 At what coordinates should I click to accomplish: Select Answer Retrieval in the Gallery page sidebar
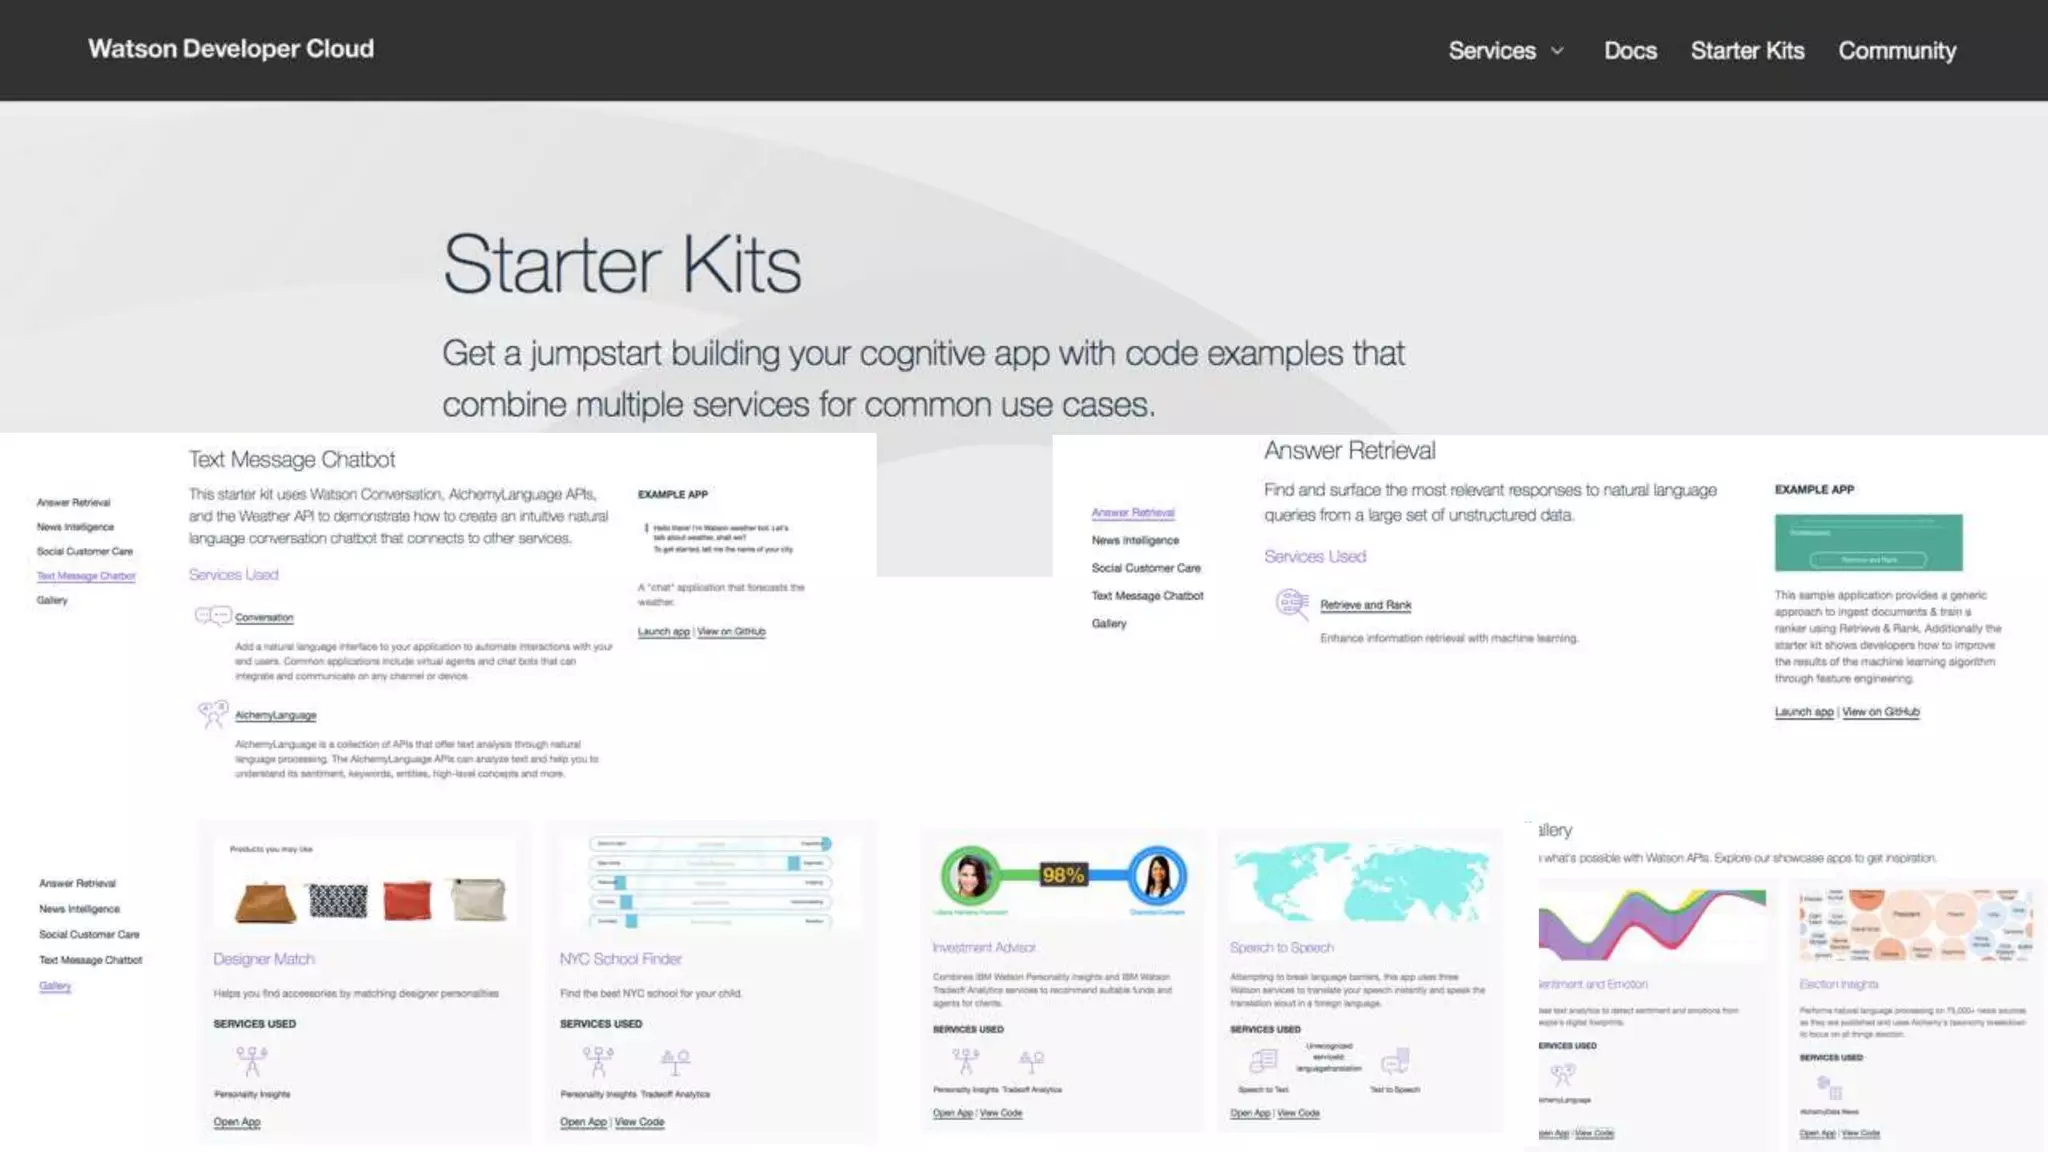pos(77,884)
